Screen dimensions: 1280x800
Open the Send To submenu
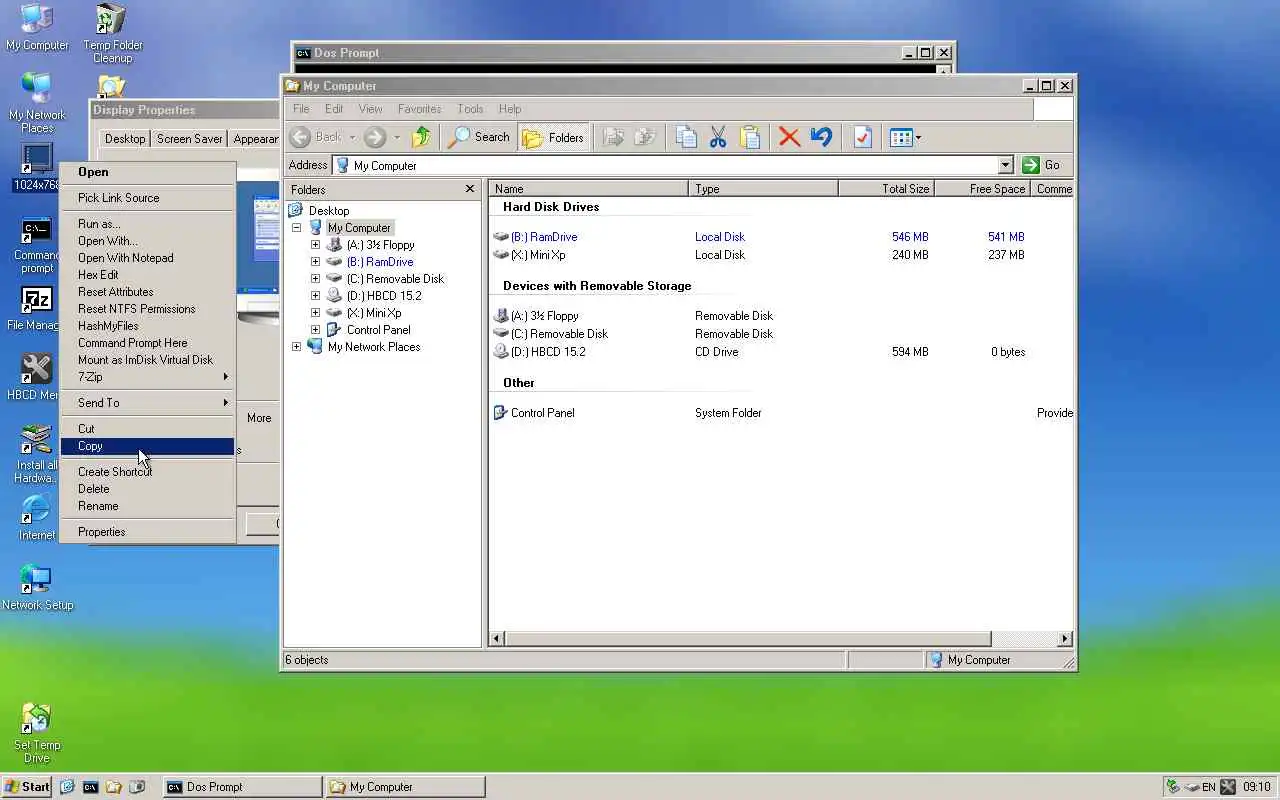click(147, 403)
